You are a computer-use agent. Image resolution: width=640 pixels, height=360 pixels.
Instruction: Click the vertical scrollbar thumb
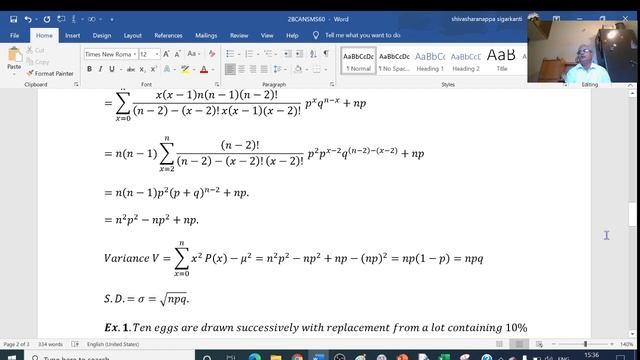632,213
